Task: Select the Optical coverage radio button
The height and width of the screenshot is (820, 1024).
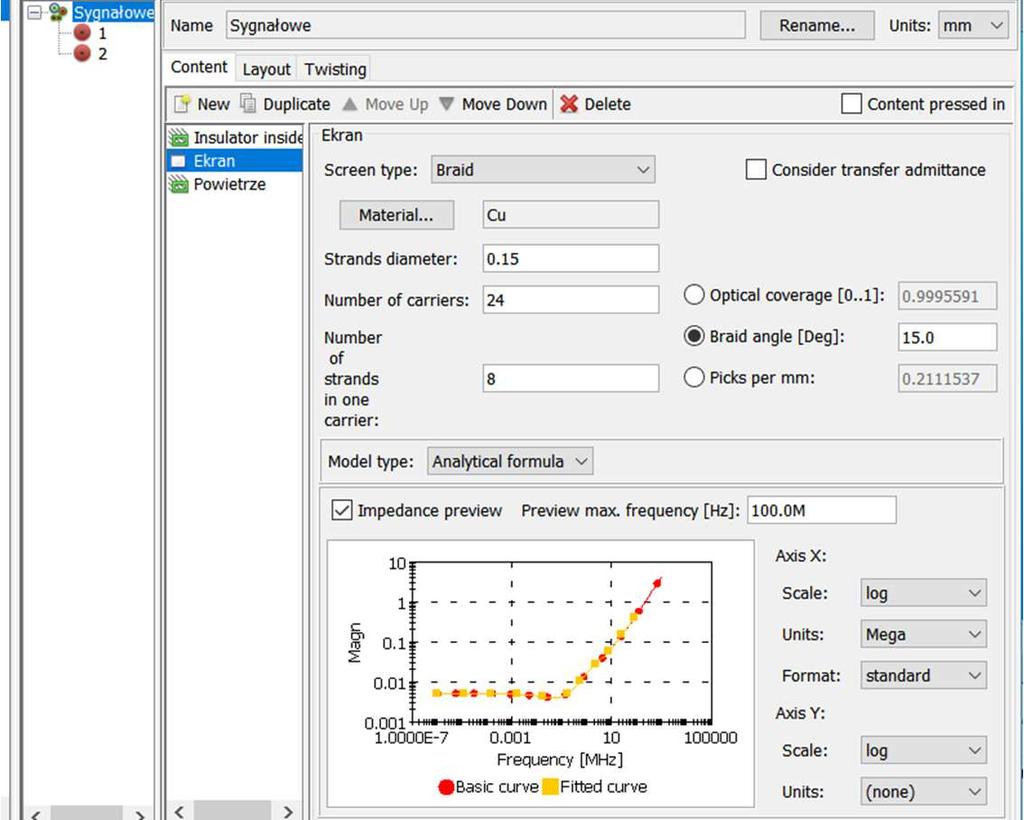Action: pos(694,295)
